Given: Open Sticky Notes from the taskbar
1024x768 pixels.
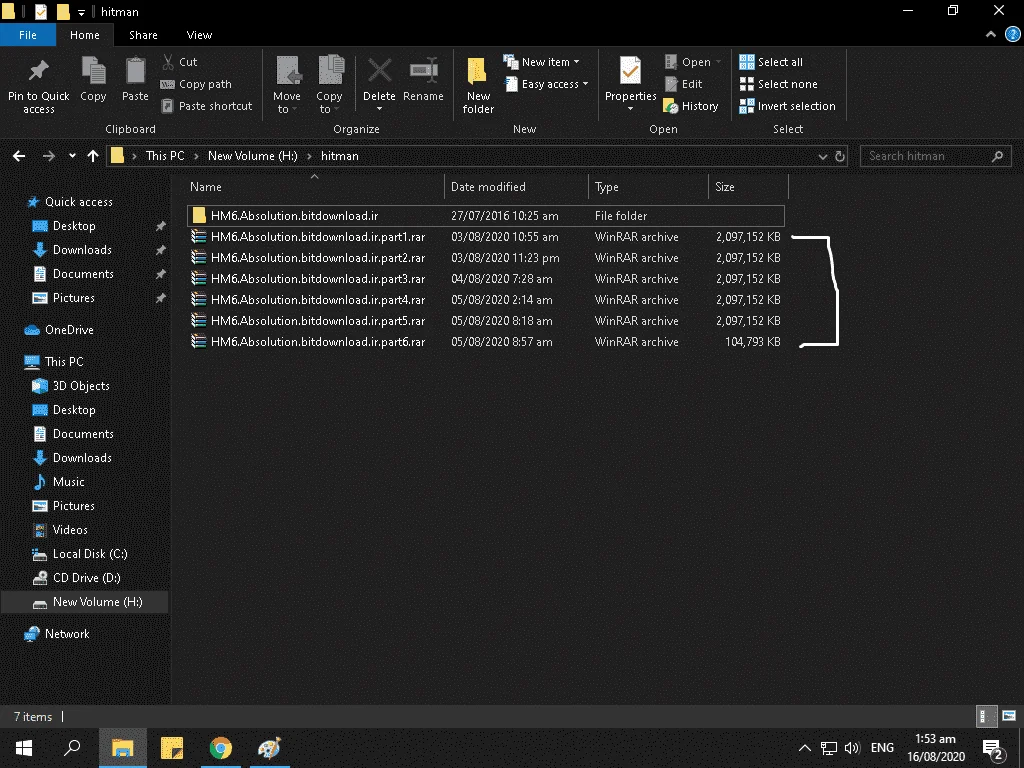Looking at the screenshot, I should point(172,748).
